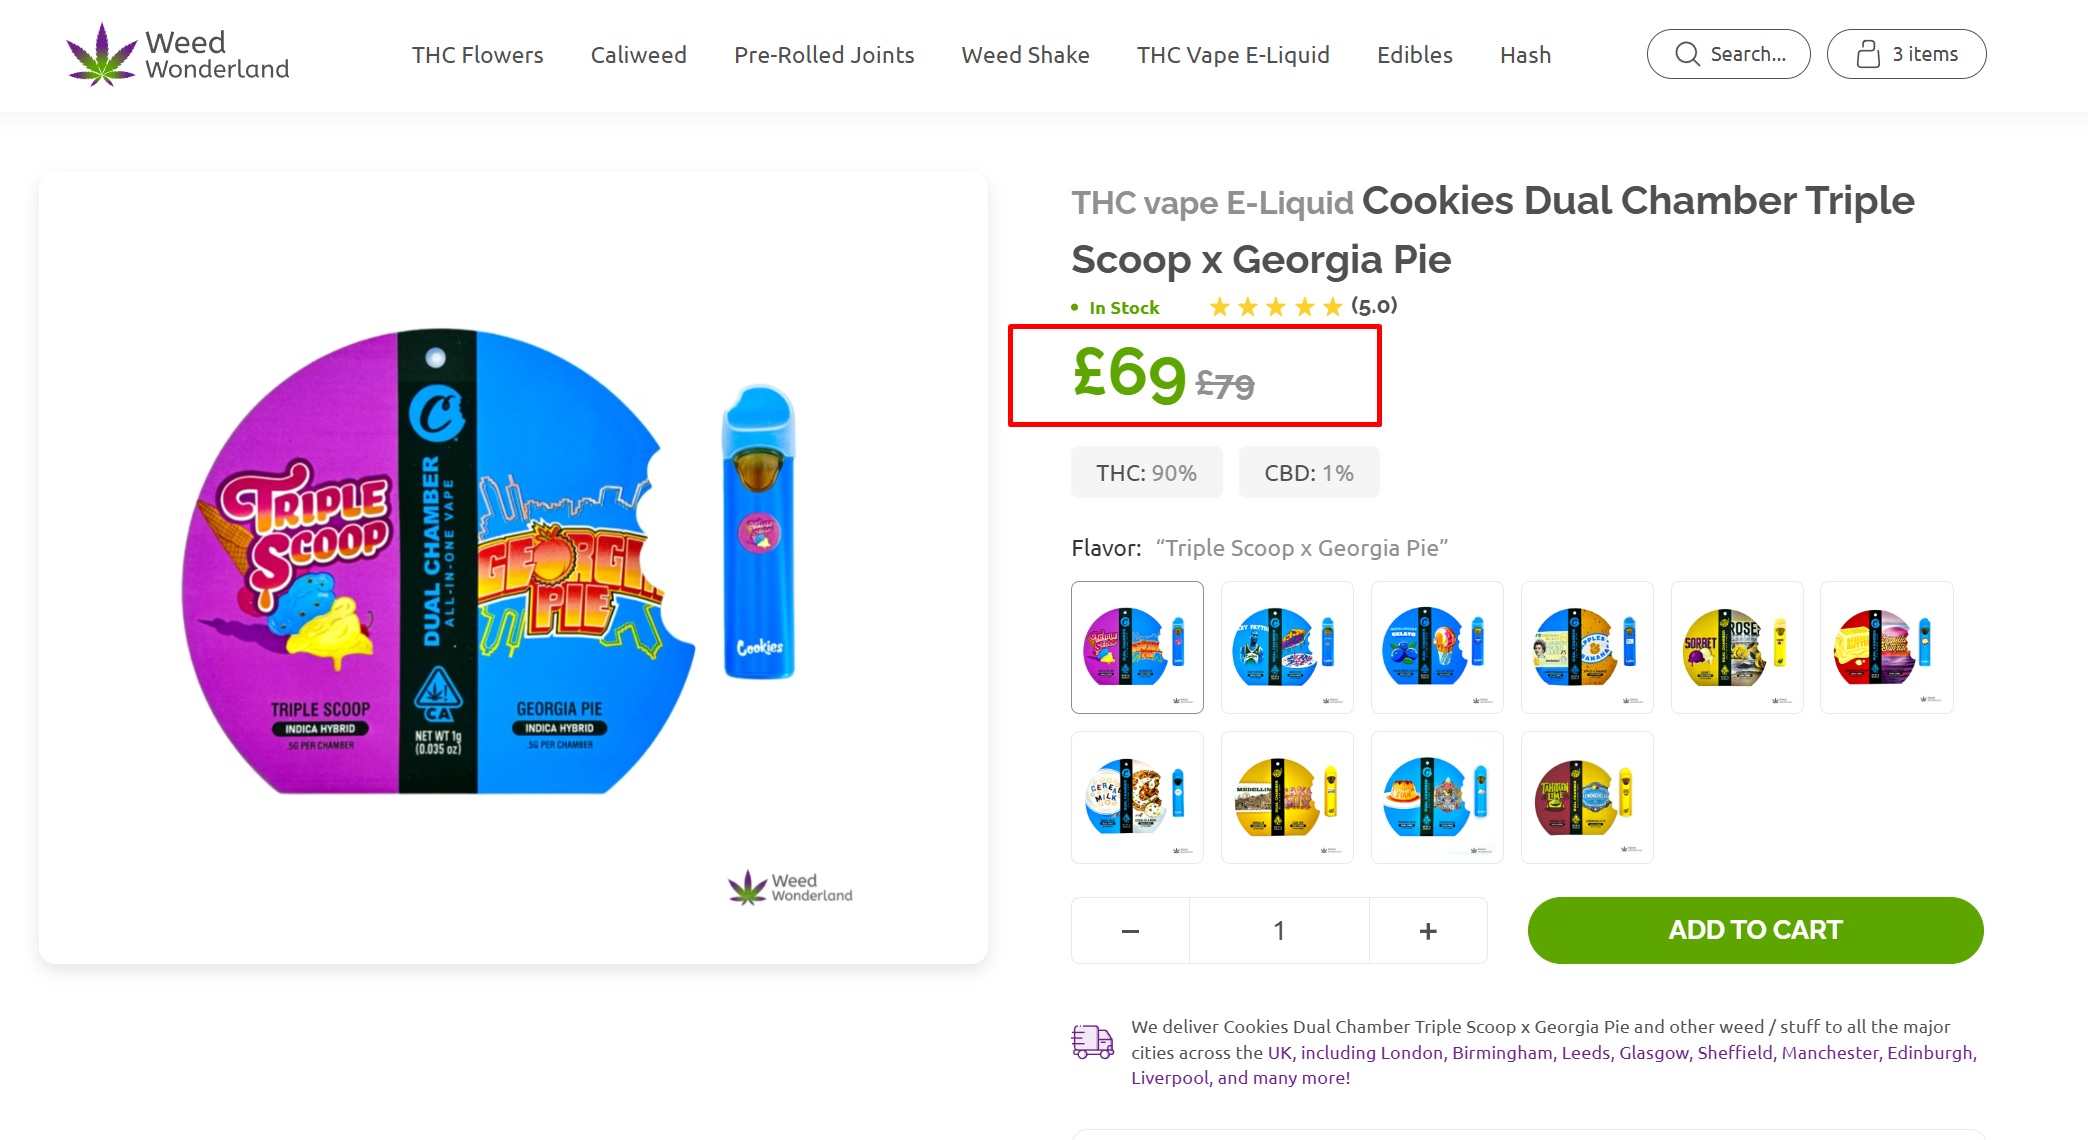Select the Triple Scoop x Georgia Pie flavor
2088x1140 pixels.
pos(1137,647)
